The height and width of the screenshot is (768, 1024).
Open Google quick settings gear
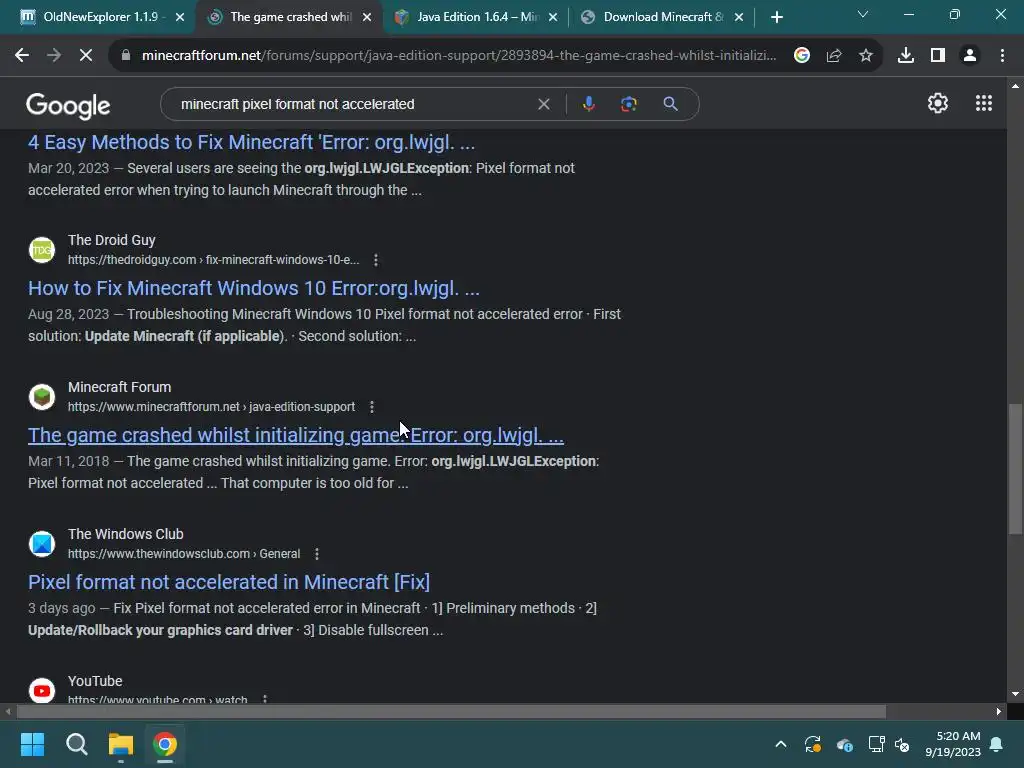(938, 103)
